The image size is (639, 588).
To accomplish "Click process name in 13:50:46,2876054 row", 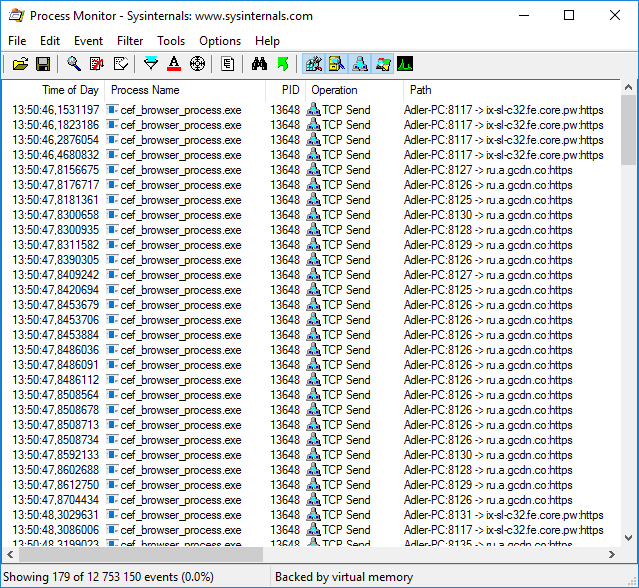I will click(181, 140).
